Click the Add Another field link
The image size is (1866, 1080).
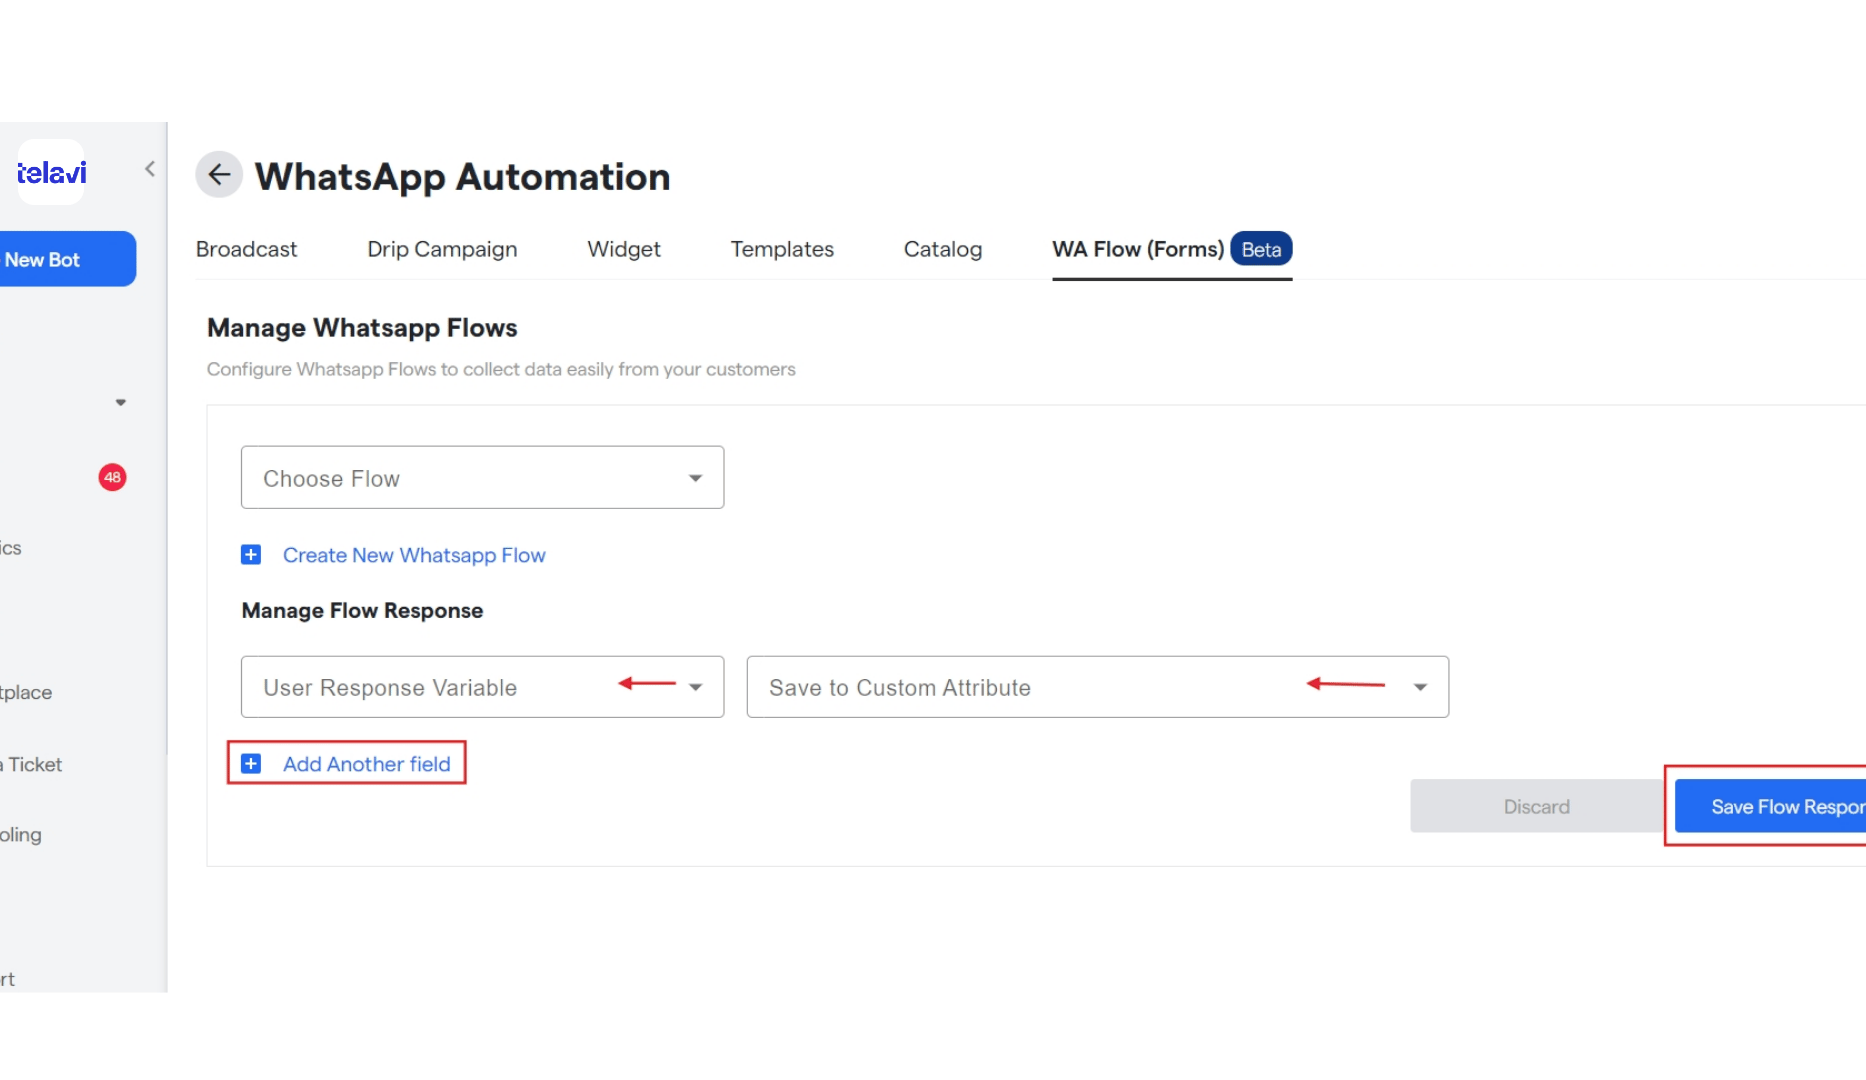(x=367, y=764)
